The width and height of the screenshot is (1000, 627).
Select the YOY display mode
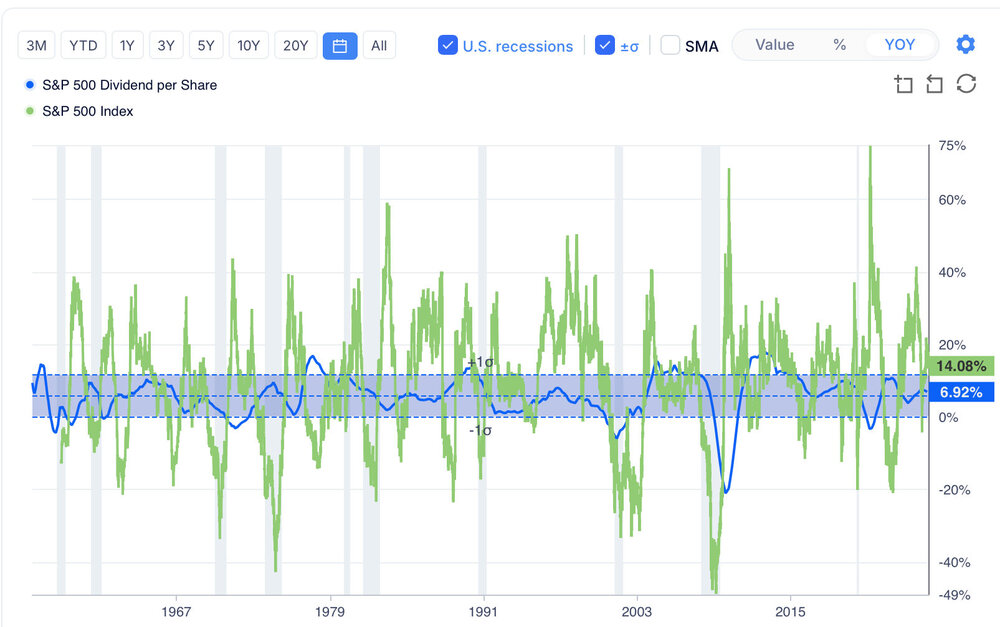[x=900, y=45]
